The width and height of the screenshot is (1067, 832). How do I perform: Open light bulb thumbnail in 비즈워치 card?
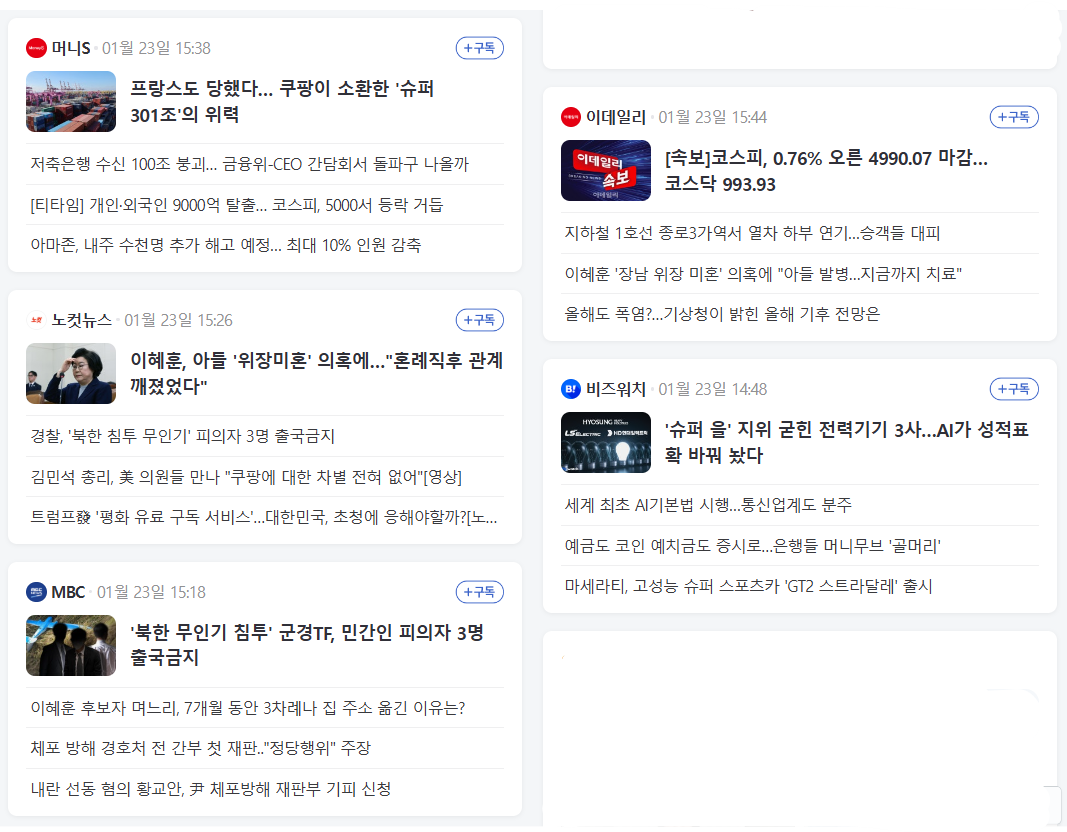(606, 443)
